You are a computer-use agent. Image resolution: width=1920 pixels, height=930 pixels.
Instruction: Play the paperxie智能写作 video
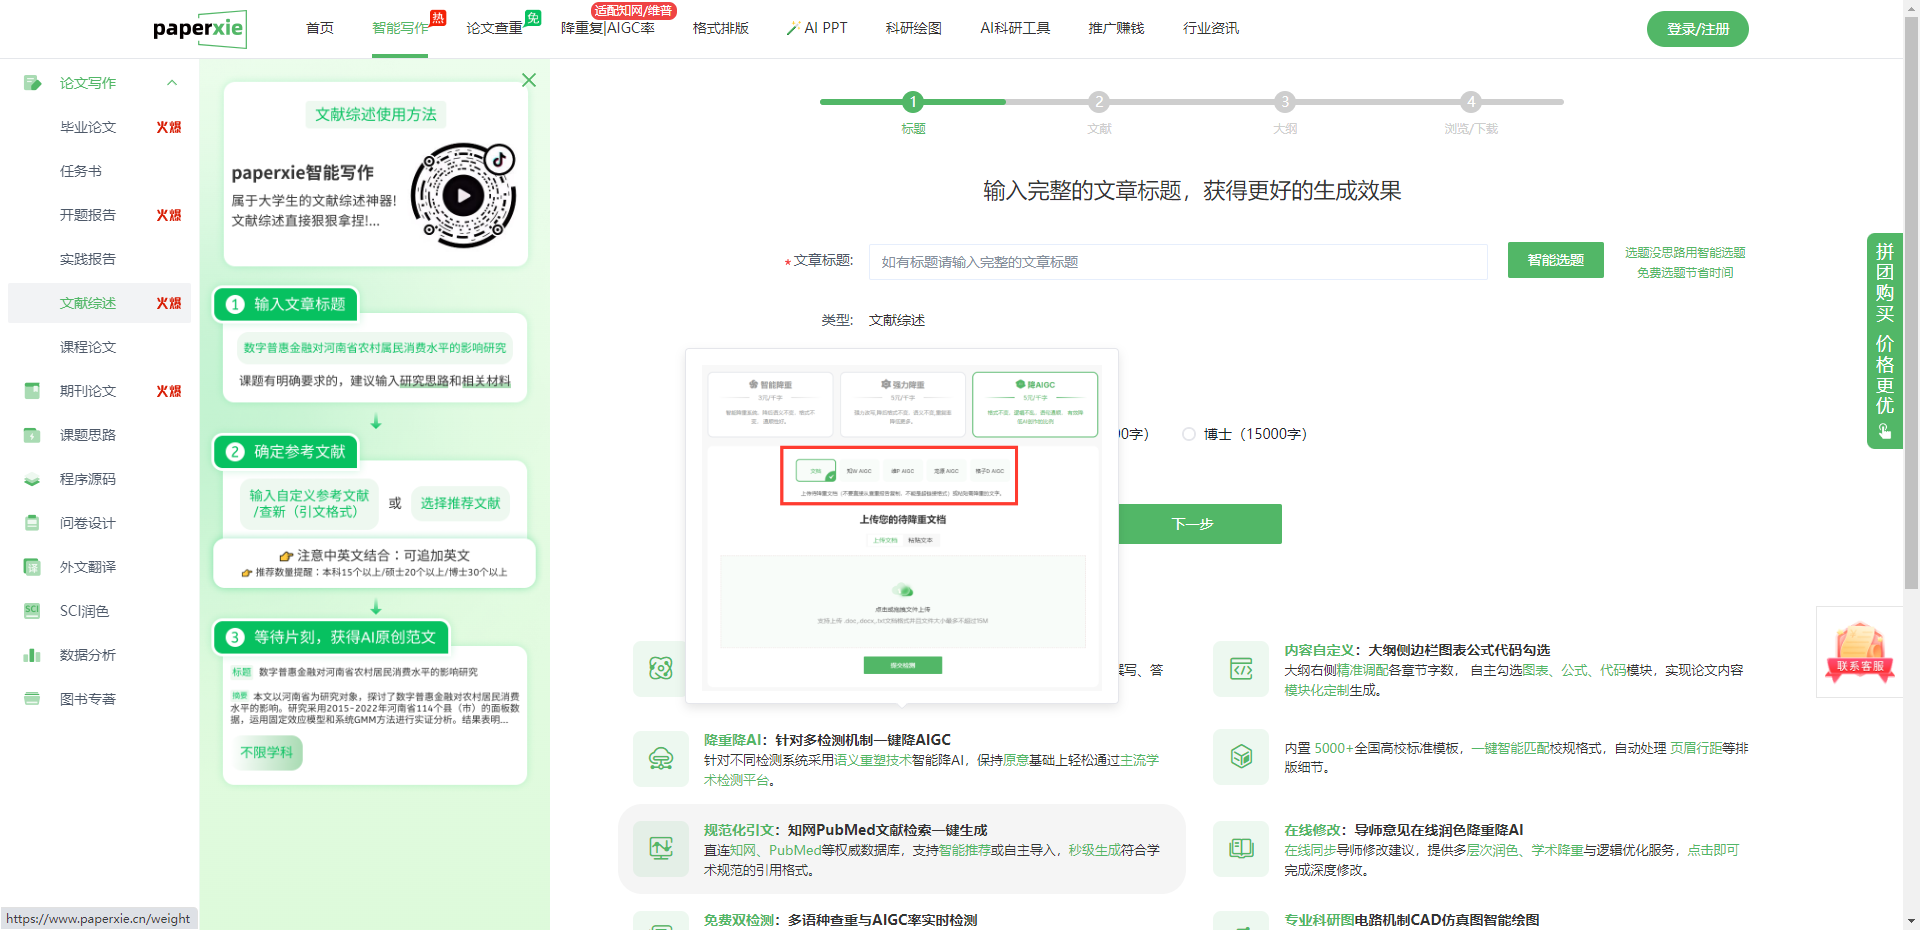point(463,196)
